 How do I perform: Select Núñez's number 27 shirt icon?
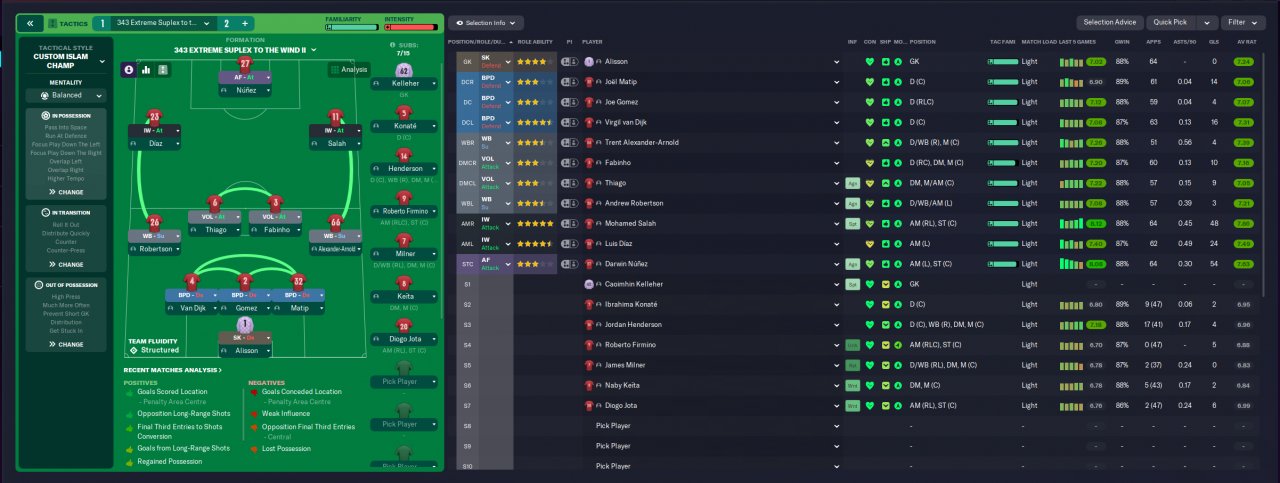pos(245,64)
